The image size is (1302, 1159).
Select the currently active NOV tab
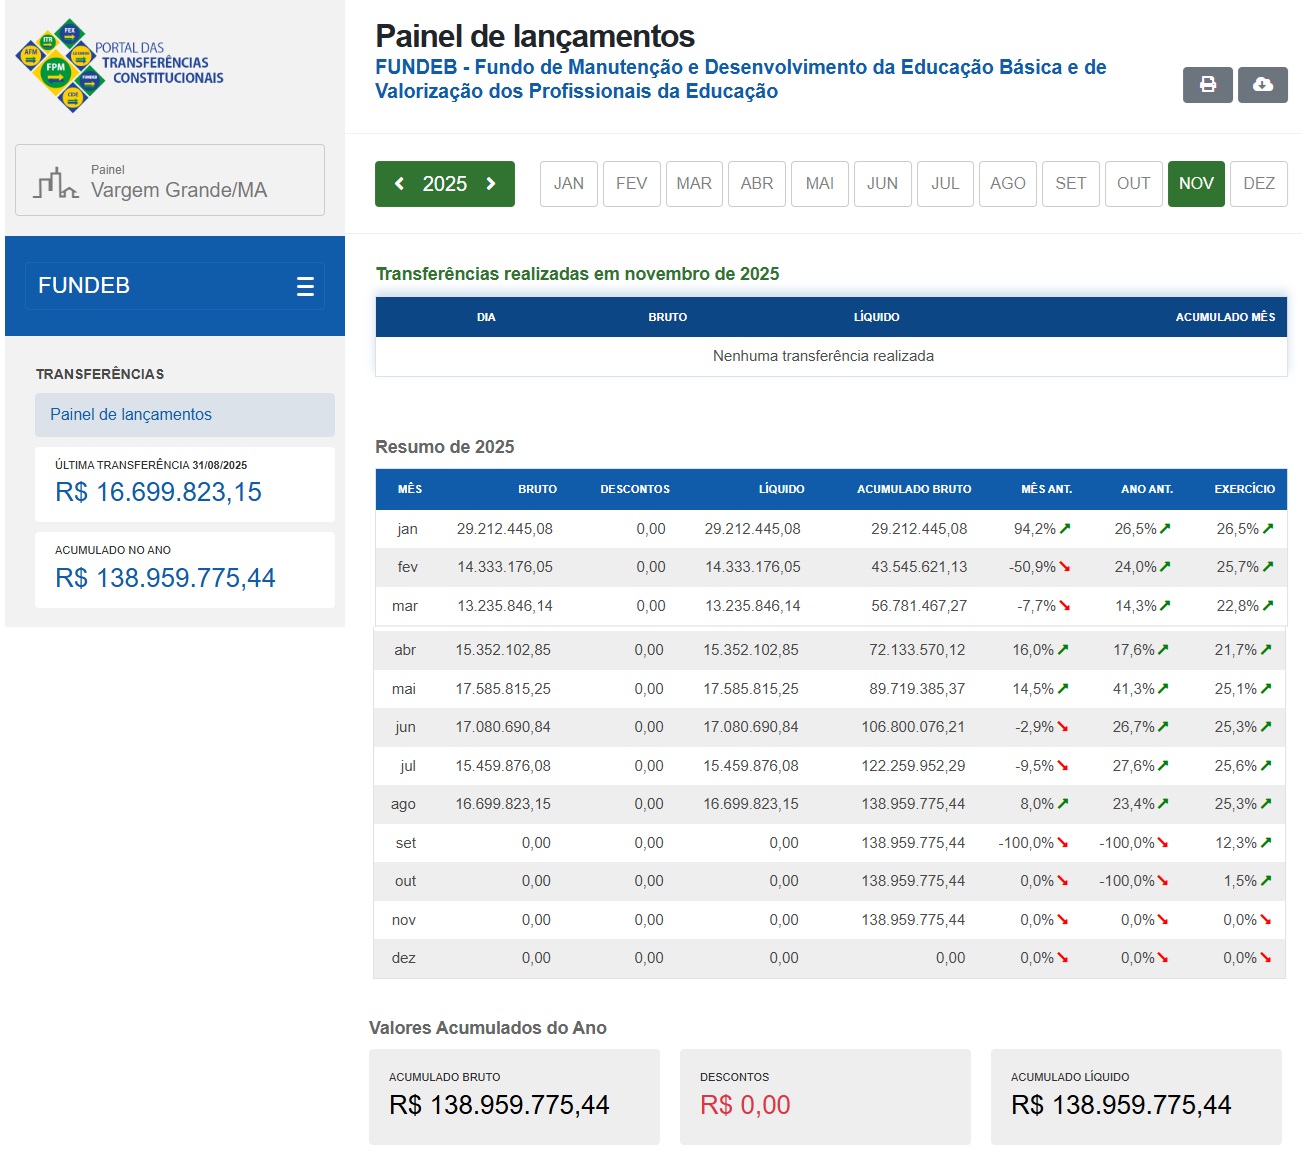1195,184
